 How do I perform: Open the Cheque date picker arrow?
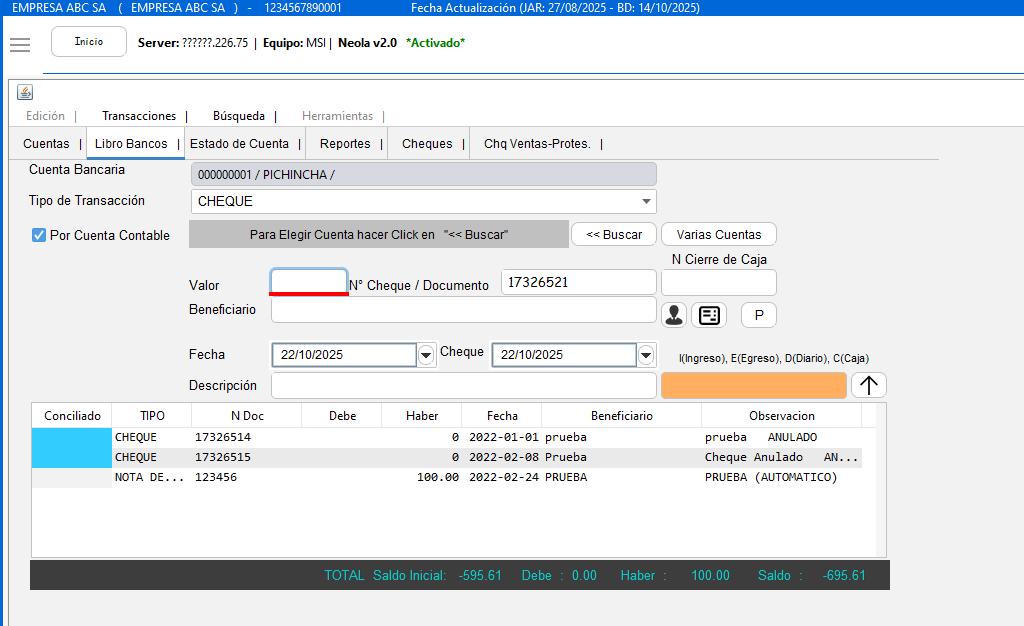[x=646, y=355]
